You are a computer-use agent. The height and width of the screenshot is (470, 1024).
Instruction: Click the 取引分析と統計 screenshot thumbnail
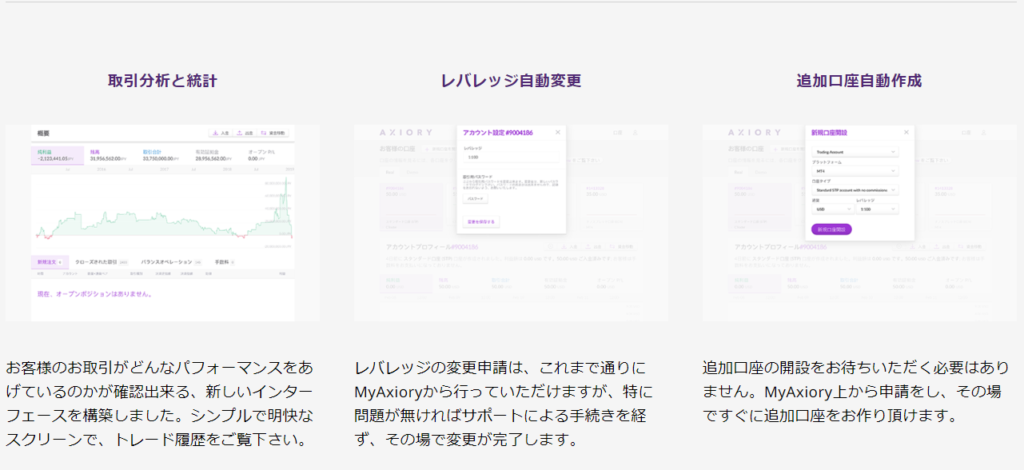[x=162, y=223]
